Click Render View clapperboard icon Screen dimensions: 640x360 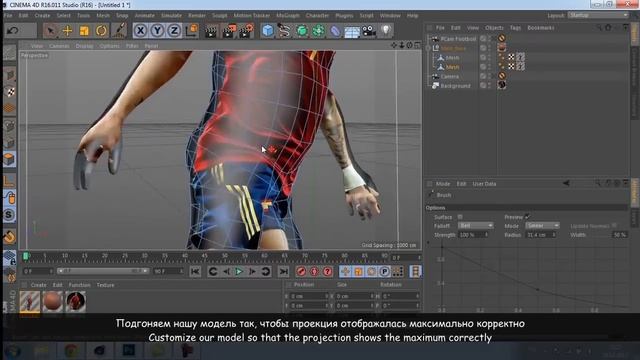(x=211, y=31)
